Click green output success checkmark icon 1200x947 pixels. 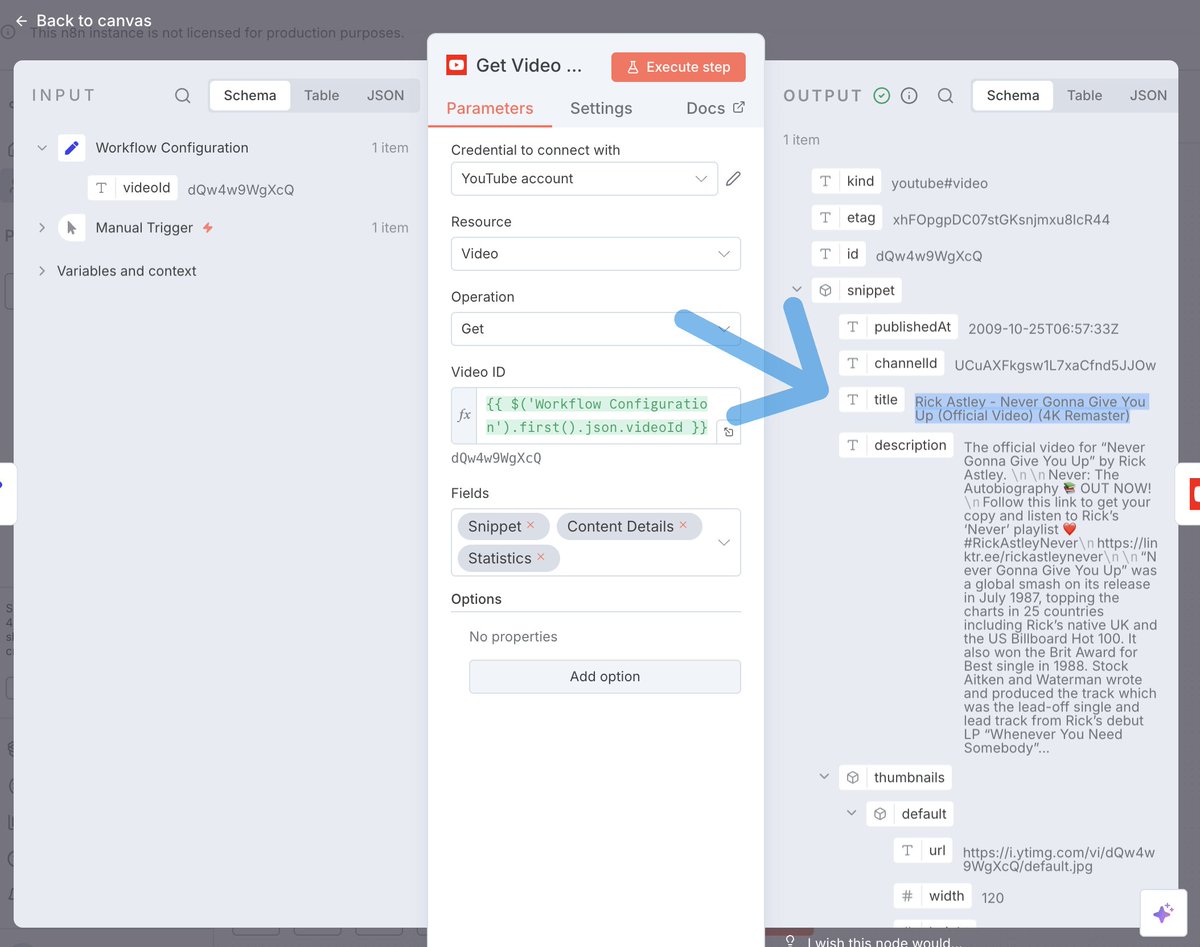pyautogui.click(x=881, y=96)
